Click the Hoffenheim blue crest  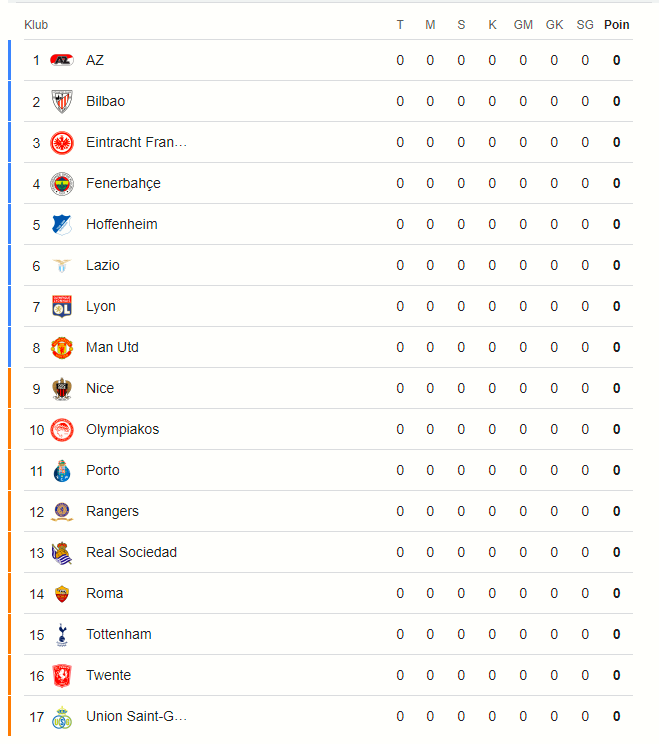62,224
